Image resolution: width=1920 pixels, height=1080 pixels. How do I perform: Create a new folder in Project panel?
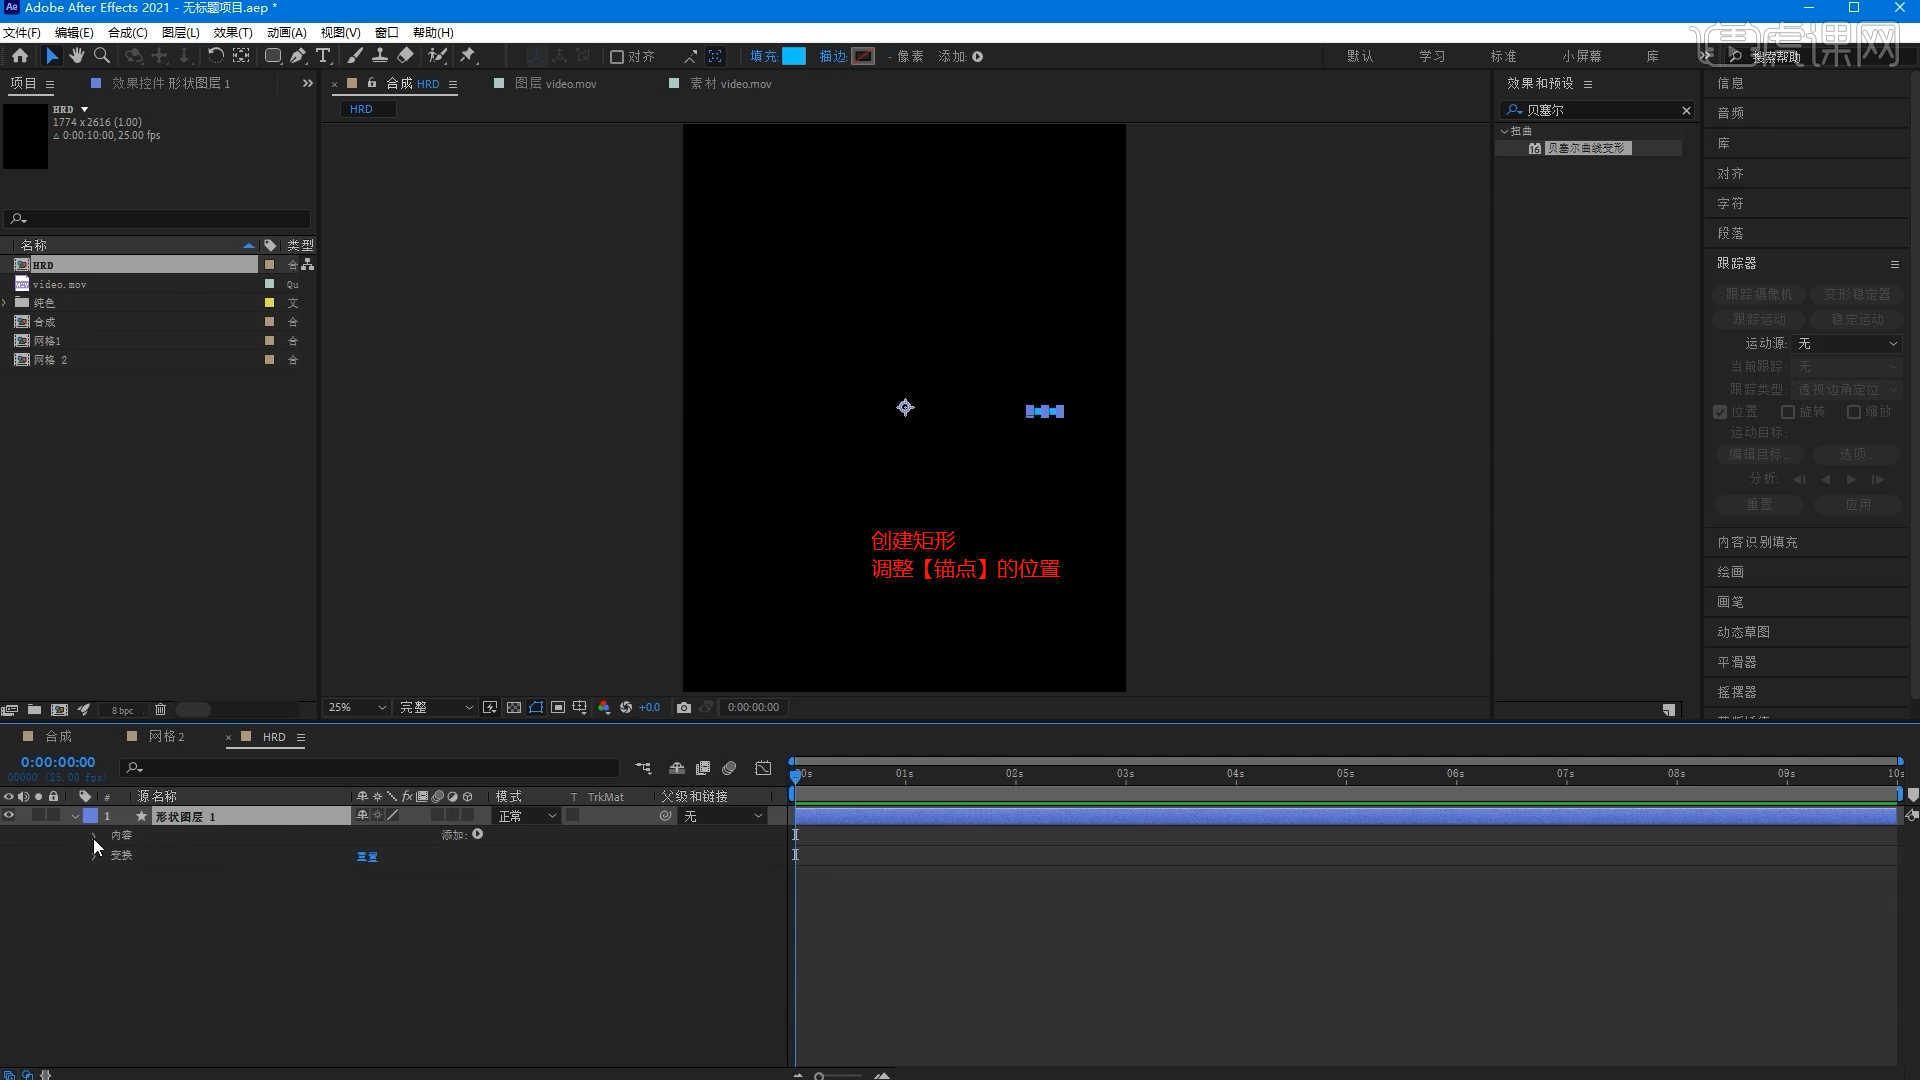(34, 710)
